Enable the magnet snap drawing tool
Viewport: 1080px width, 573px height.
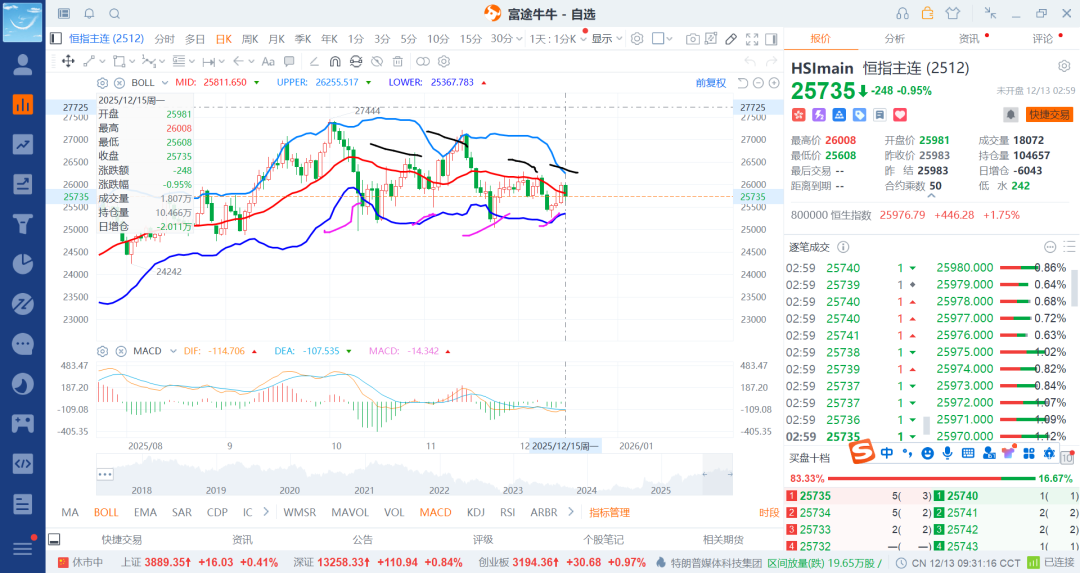pos(335,61)
